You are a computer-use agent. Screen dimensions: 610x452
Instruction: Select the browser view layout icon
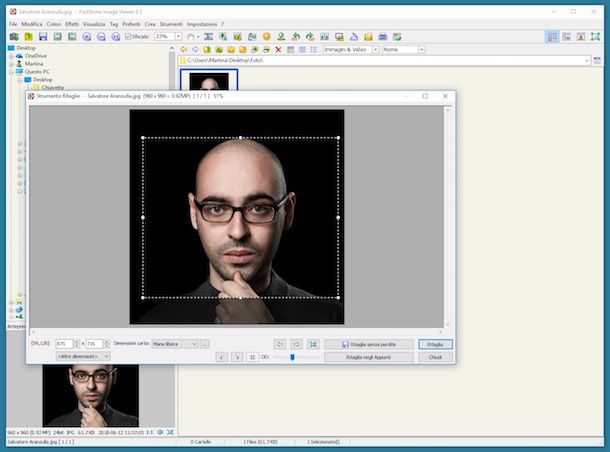click(552, 37)
